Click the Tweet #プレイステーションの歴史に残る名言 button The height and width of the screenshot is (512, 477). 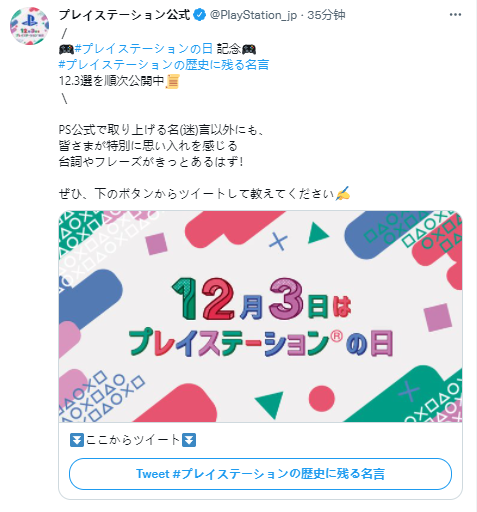pos(260,474)
